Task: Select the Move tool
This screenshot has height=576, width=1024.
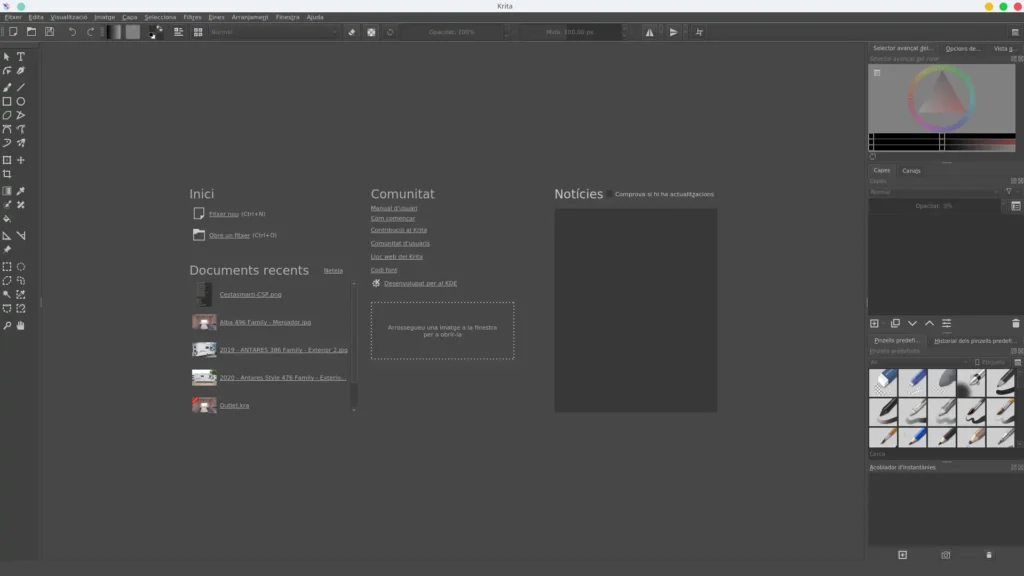Action: tap(21, 160)
